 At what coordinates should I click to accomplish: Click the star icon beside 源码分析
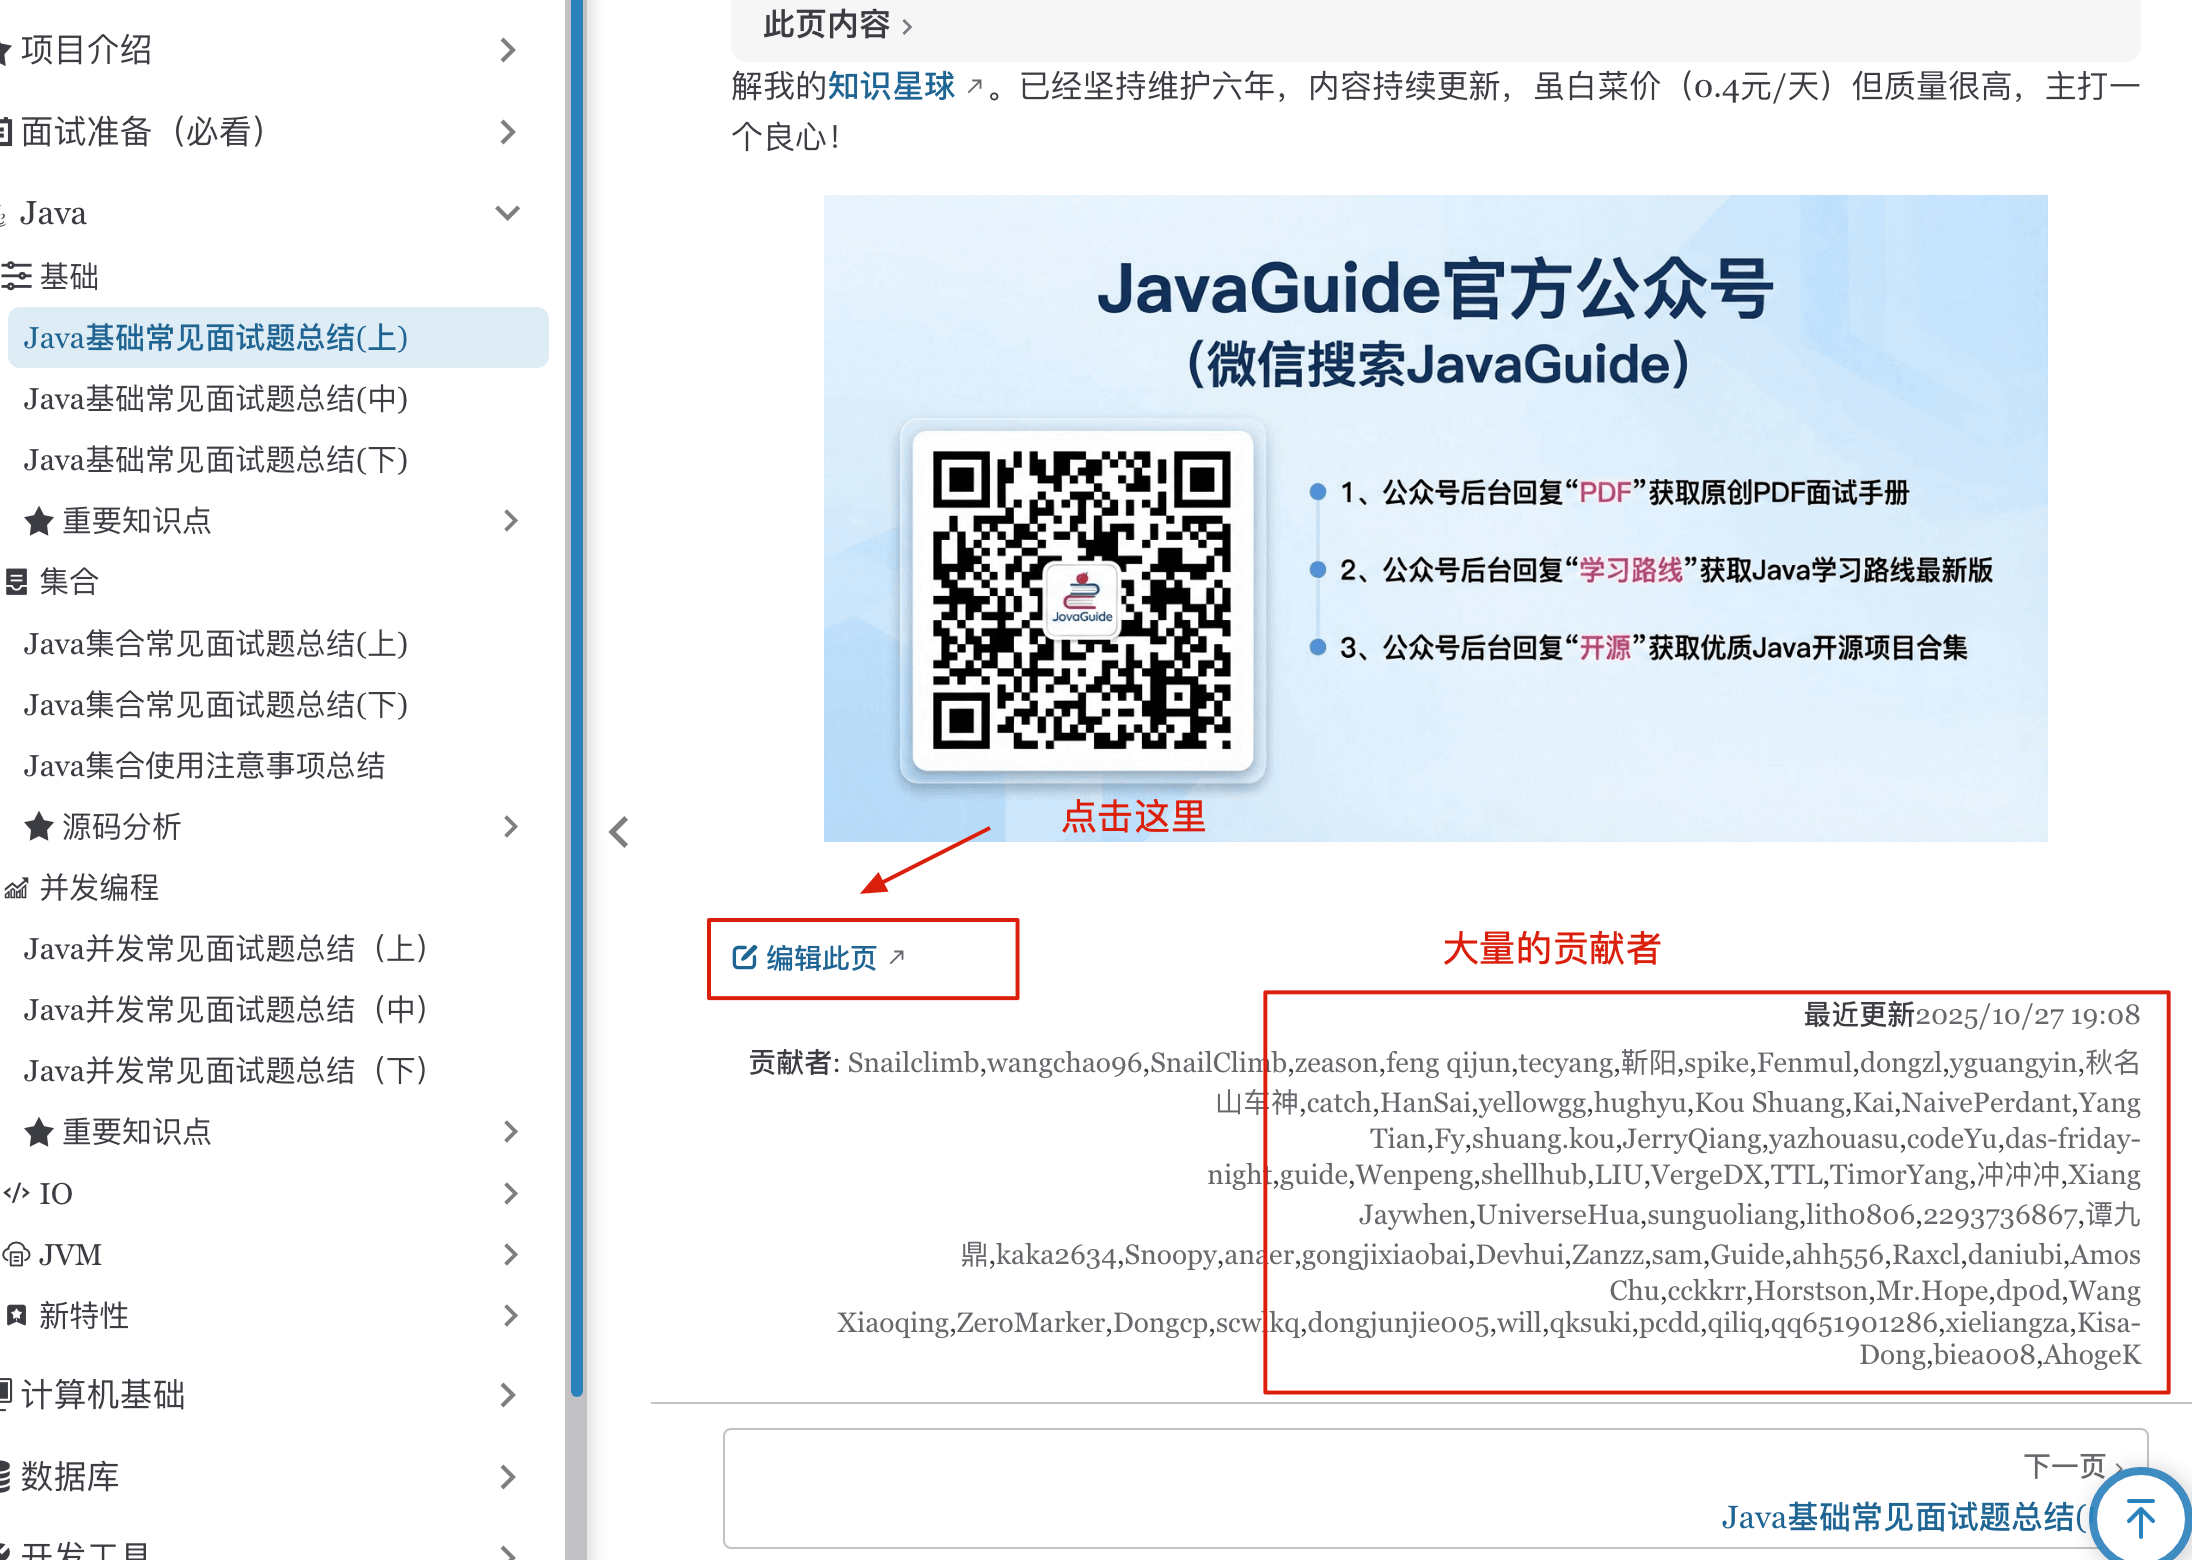(39, 827)
